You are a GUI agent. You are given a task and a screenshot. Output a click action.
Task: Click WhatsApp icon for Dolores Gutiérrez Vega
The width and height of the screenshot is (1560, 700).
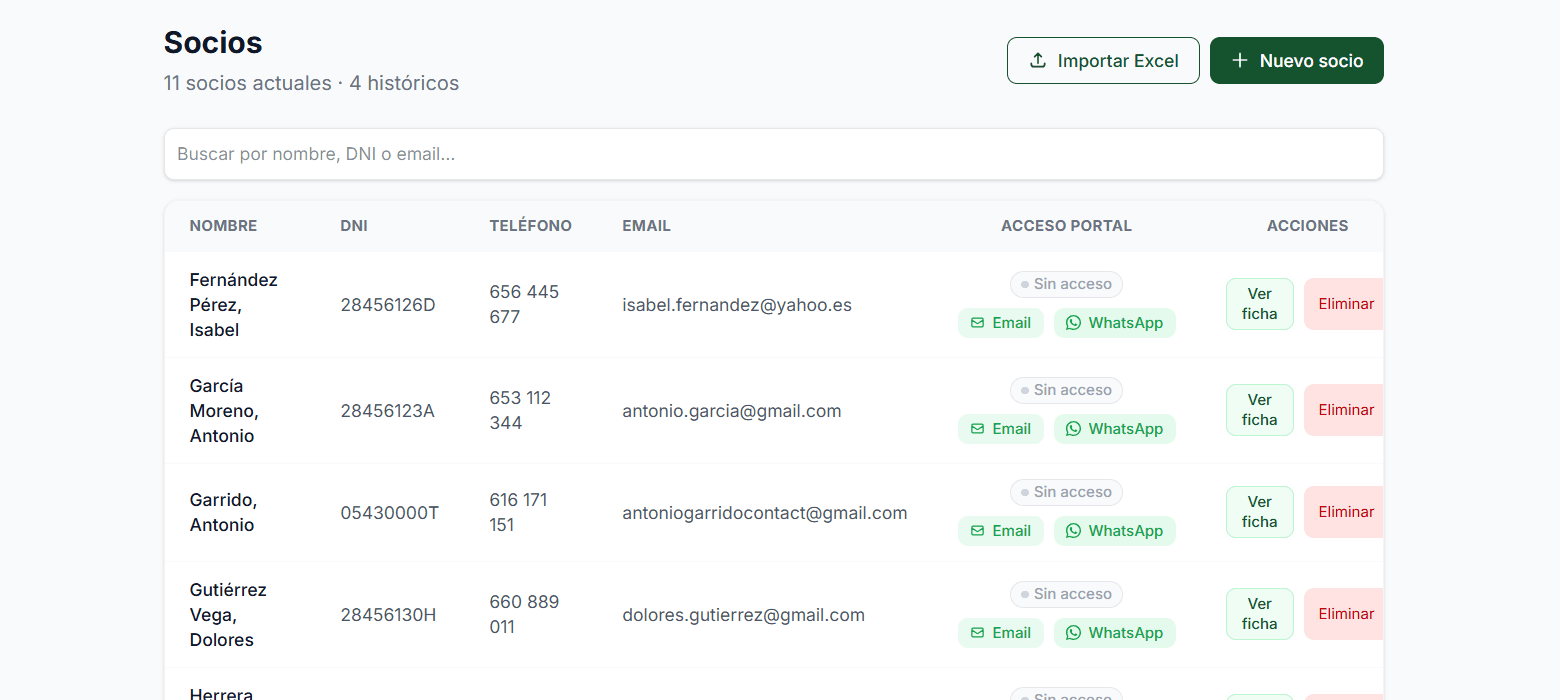click(1073, 633)
